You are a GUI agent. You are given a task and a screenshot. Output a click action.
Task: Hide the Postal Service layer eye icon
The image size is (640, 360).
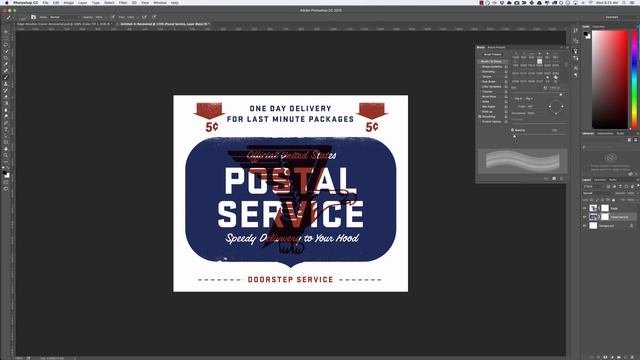pyautogui.click(x=584, y=217)
